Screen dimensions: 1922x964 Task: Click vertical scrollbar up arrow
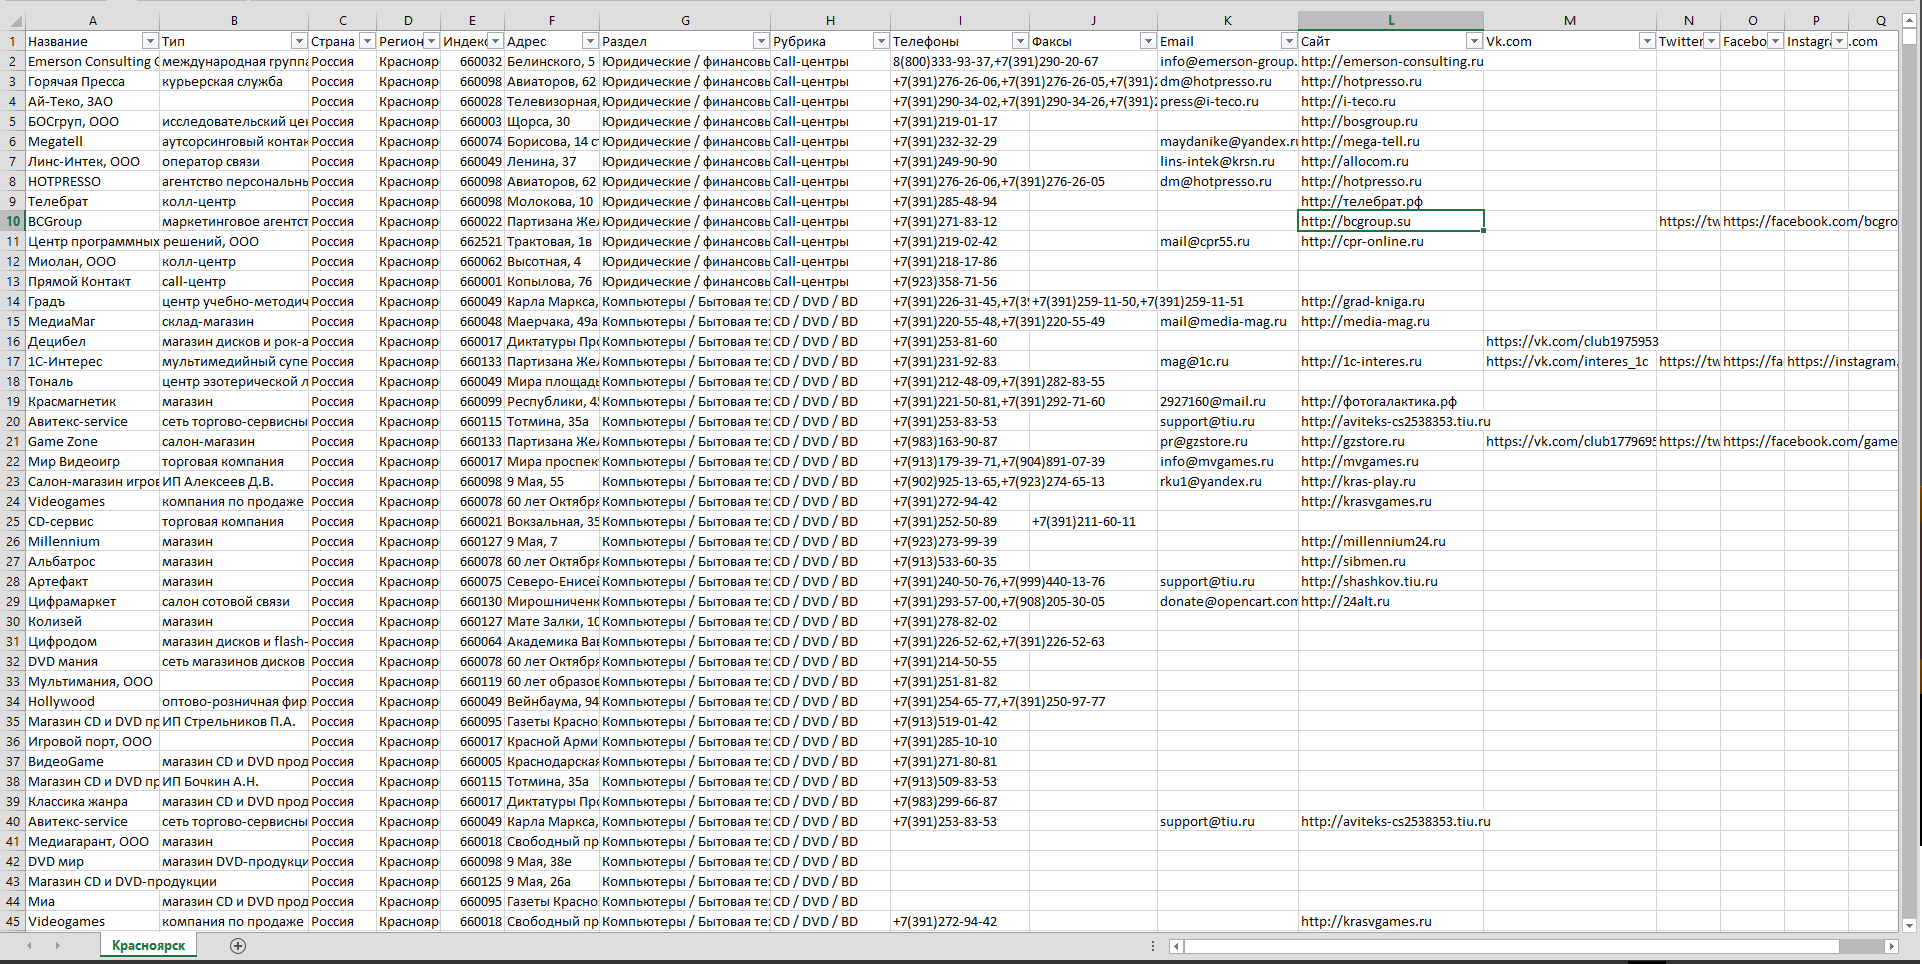pyautogui.click(x=1909, y=20)
